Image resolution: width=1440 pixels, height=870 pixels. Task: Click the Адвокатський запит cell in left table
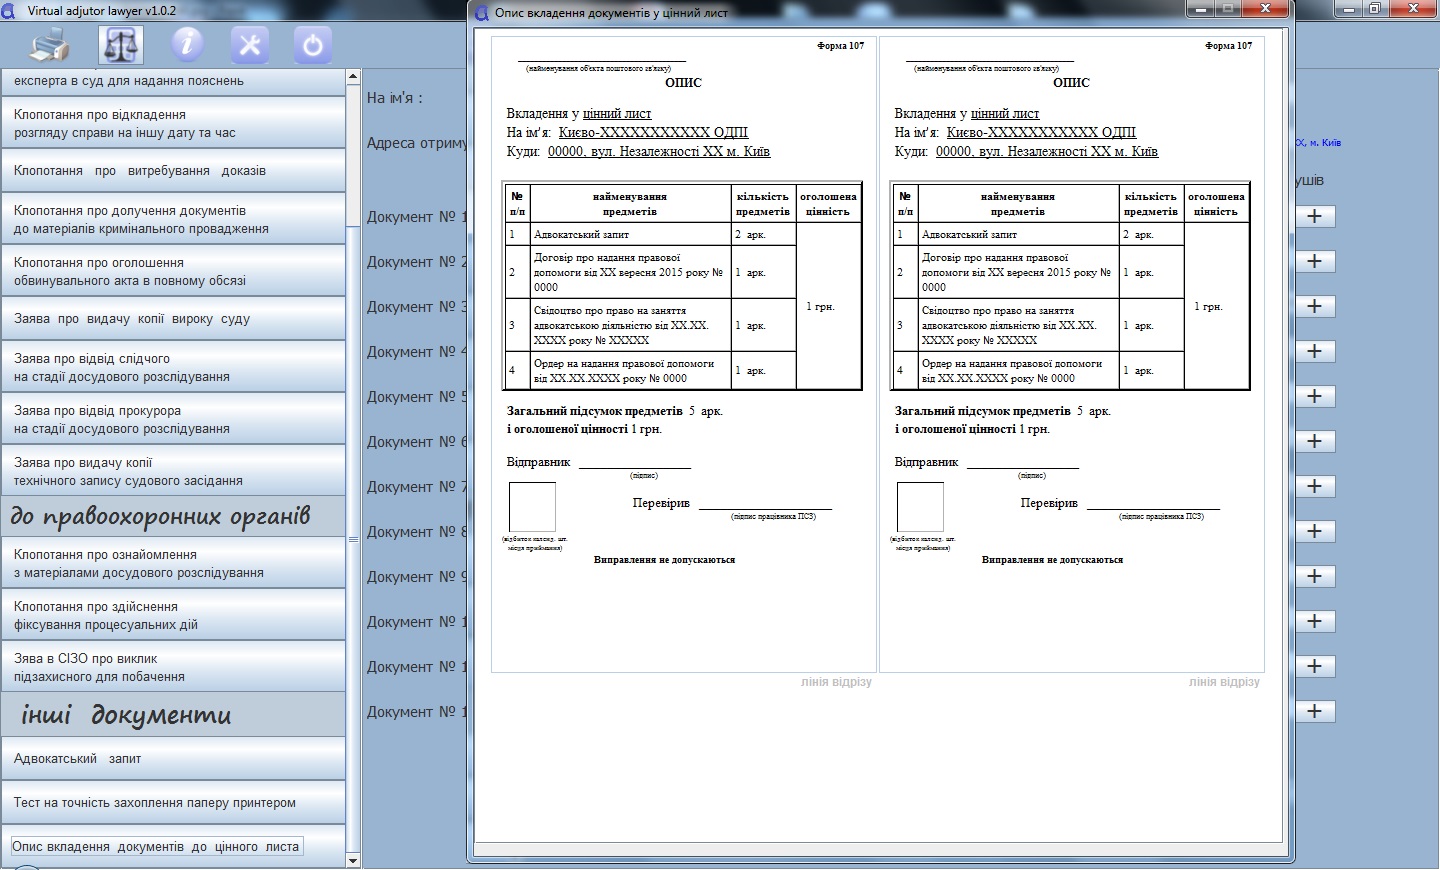point(631,234)
